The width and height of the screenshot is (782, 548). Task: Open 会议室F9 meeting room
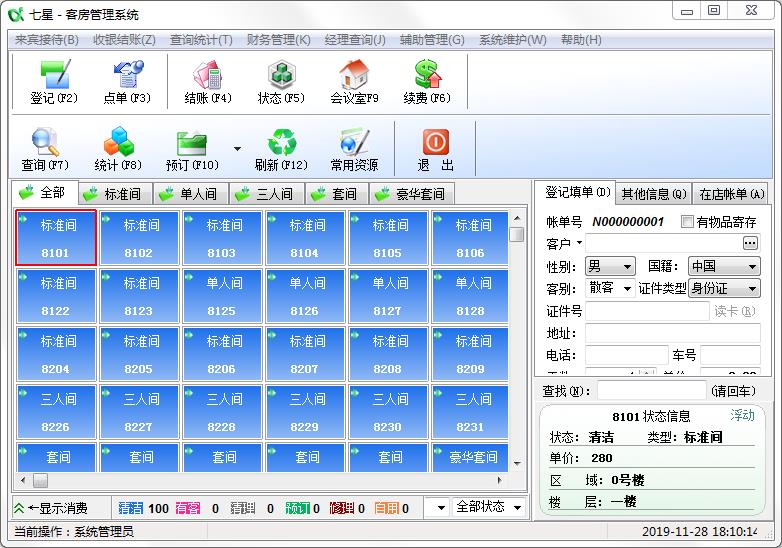tap(354, 82)
